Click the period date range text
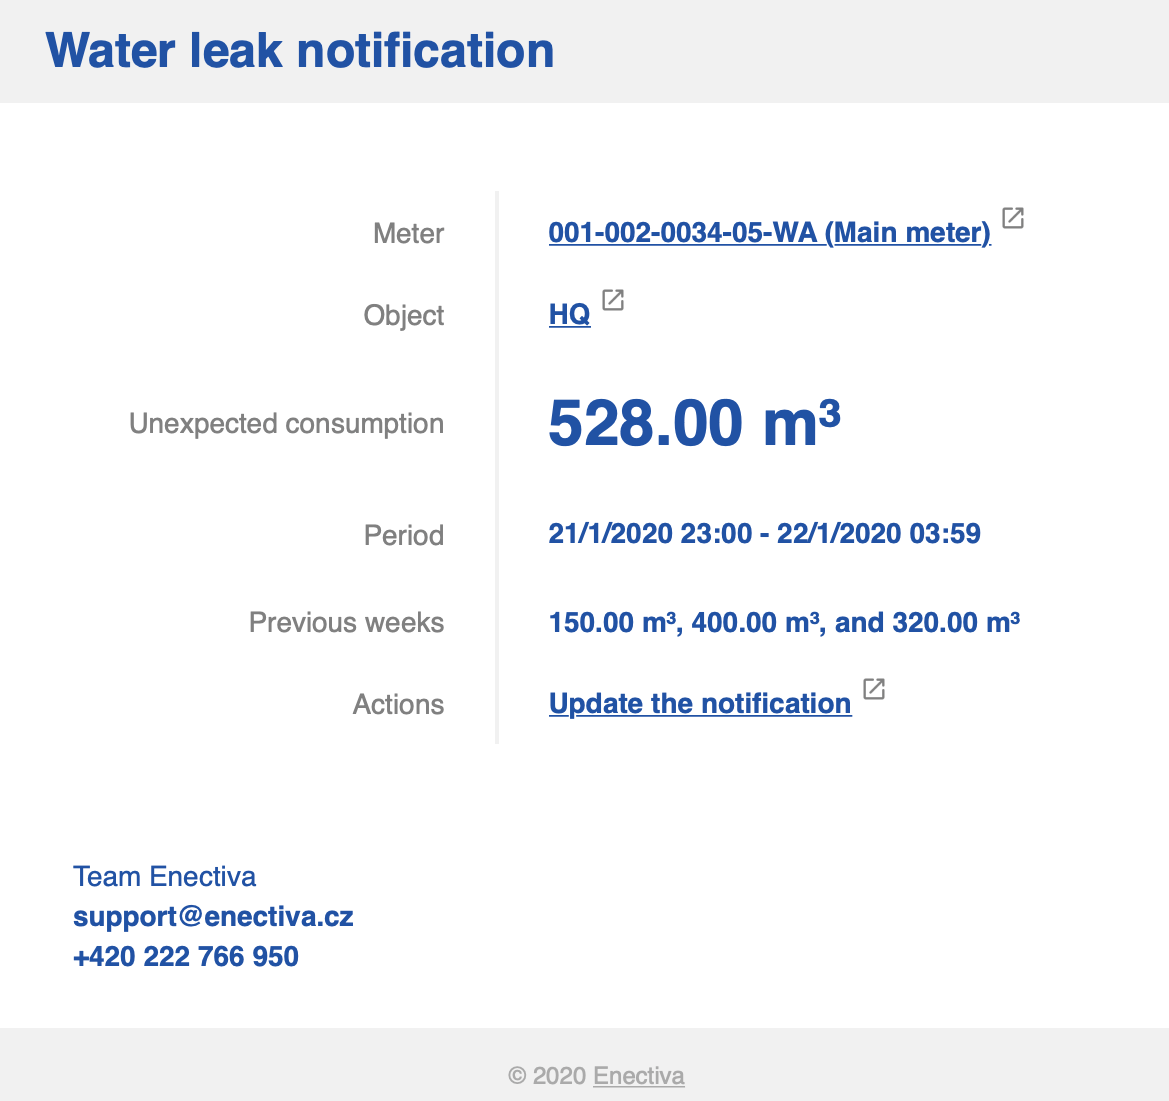Viewport: 1169px width, 1101px height. tap(764, 534)
